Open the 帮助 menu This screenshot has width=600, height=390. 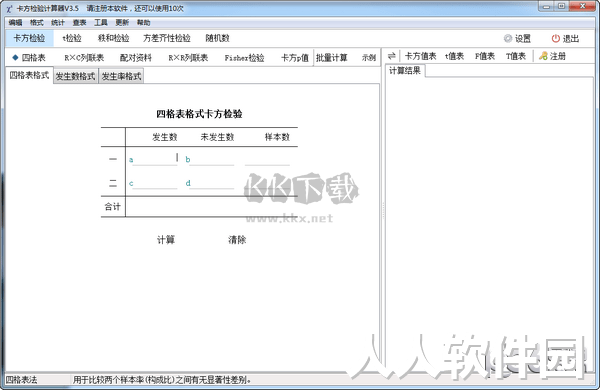[x=143, y=23]
